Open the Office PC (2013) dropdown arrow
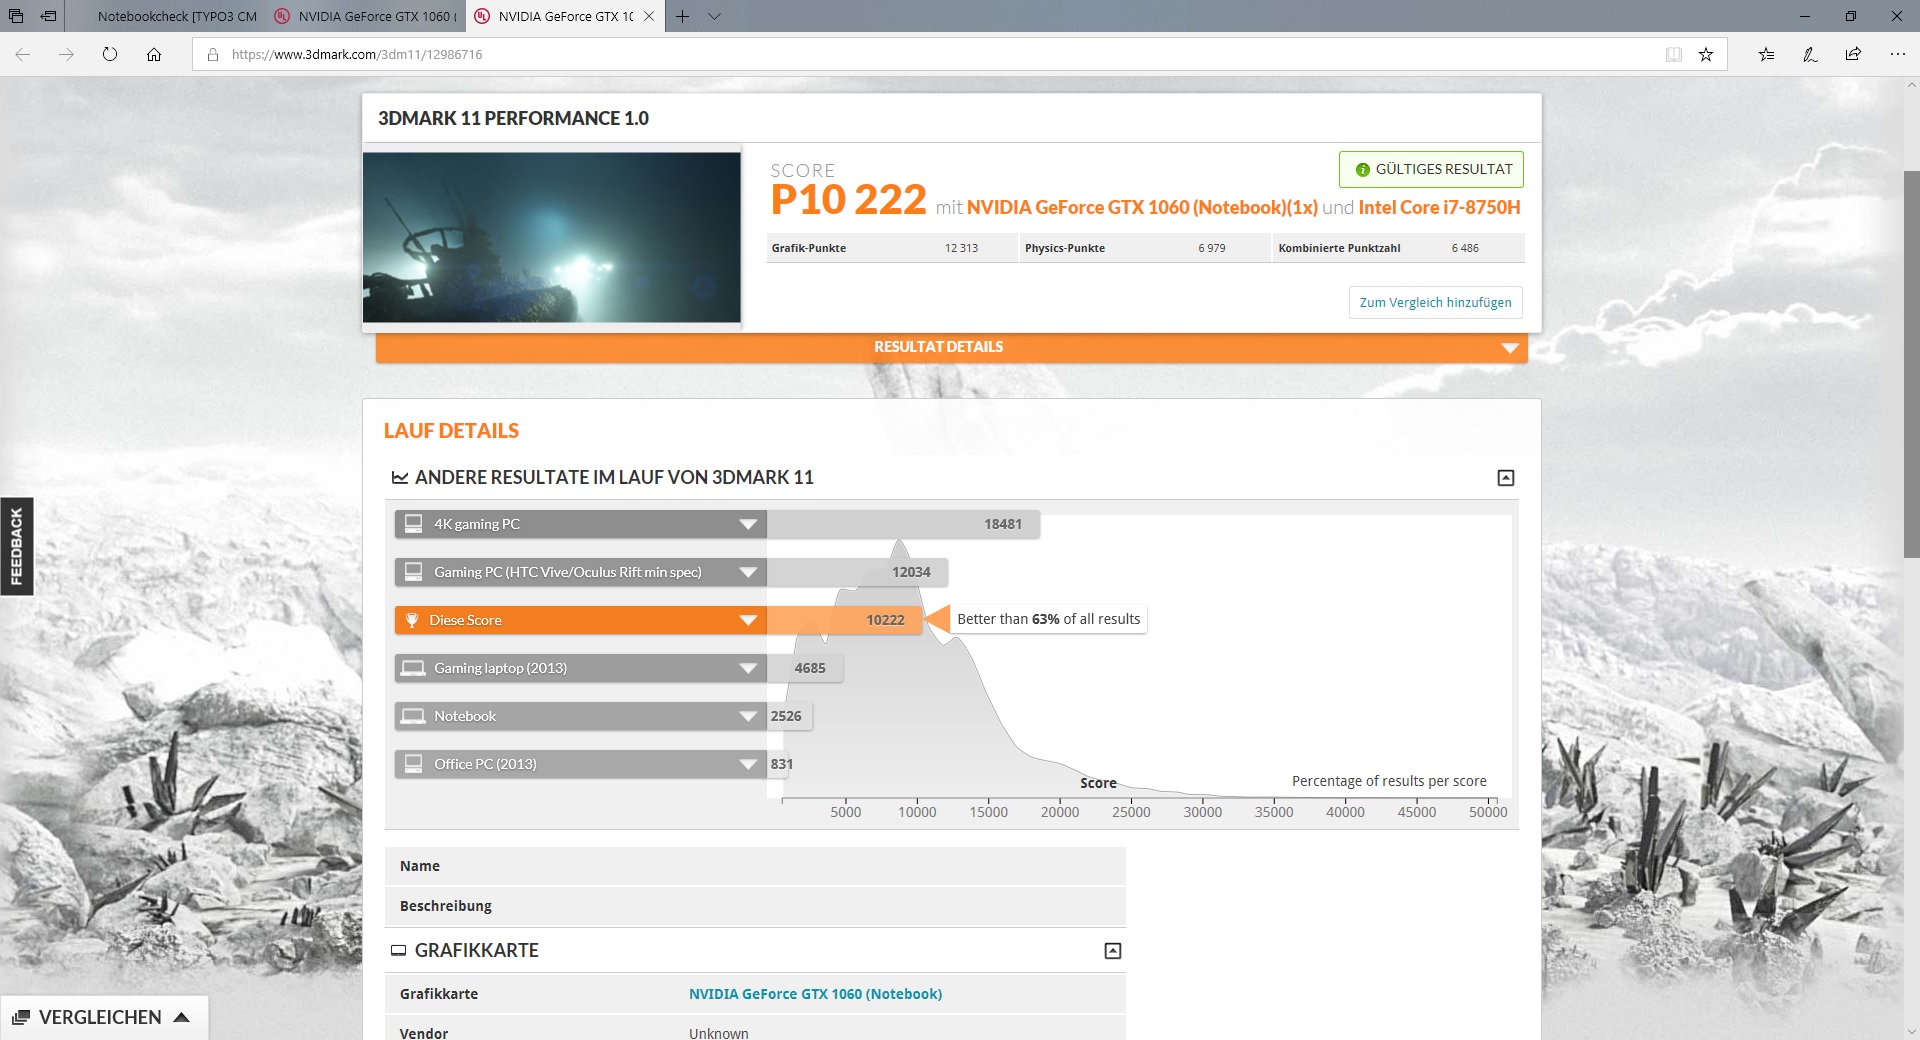Image resolution: width=1920 pixels, height=1040 pixels. coord(748,764)
